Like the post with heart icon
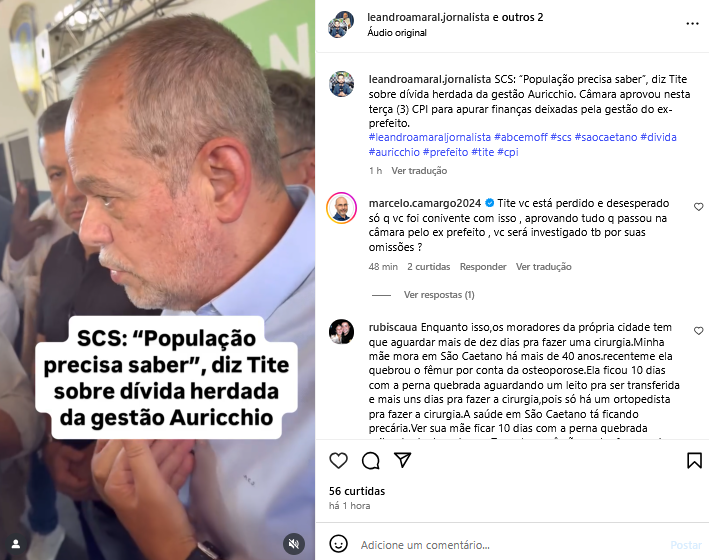Screen dimensions: 709x560 coord(338,460)
